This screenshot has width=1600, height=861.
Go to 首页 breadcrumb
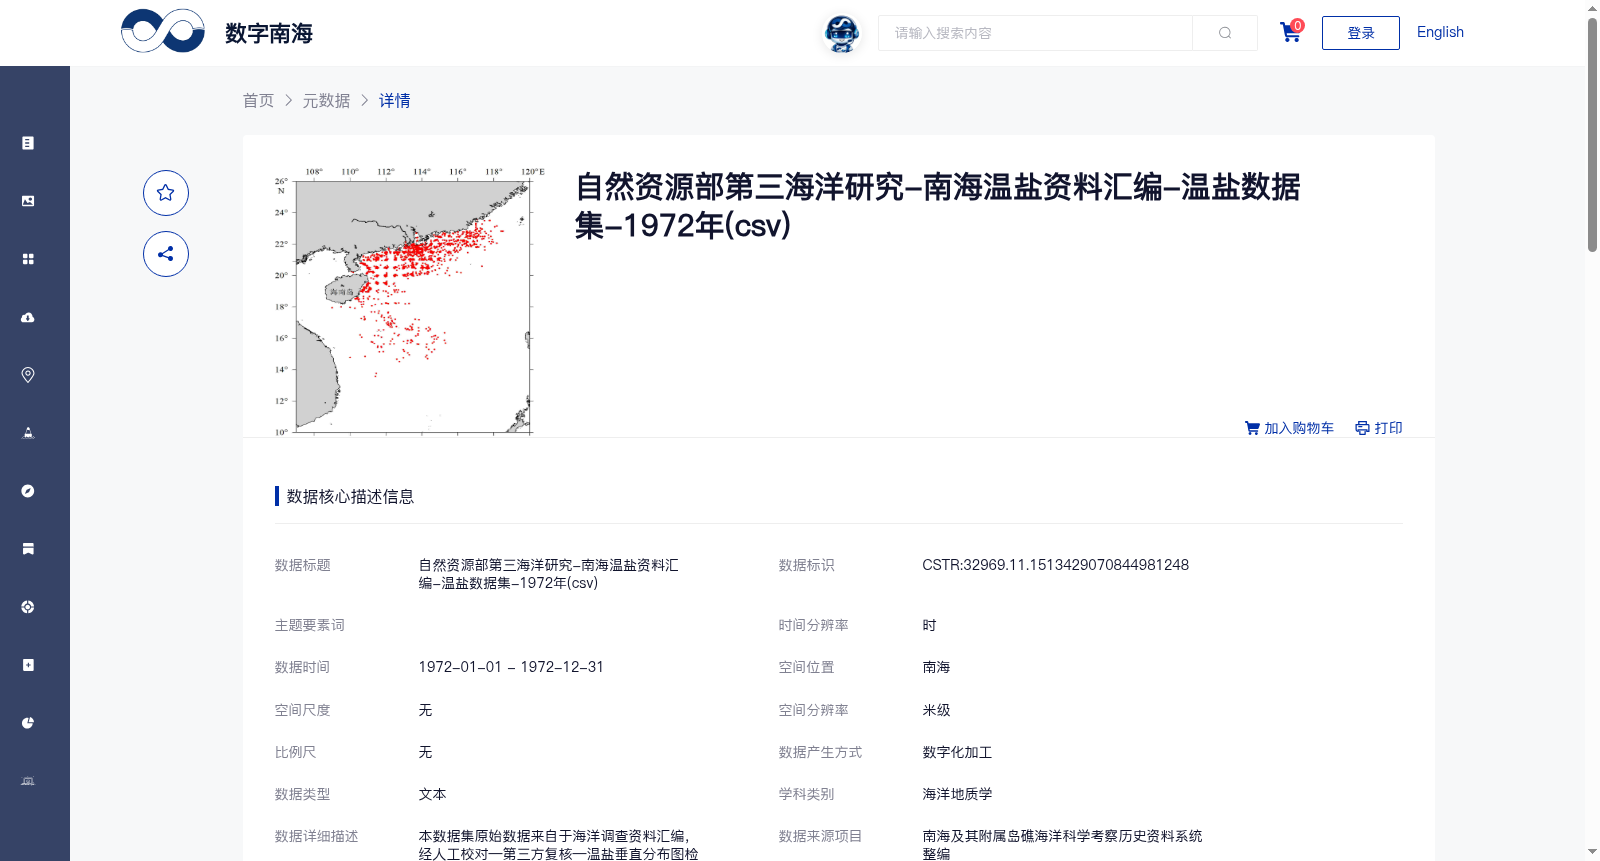[x=258, y=100]
